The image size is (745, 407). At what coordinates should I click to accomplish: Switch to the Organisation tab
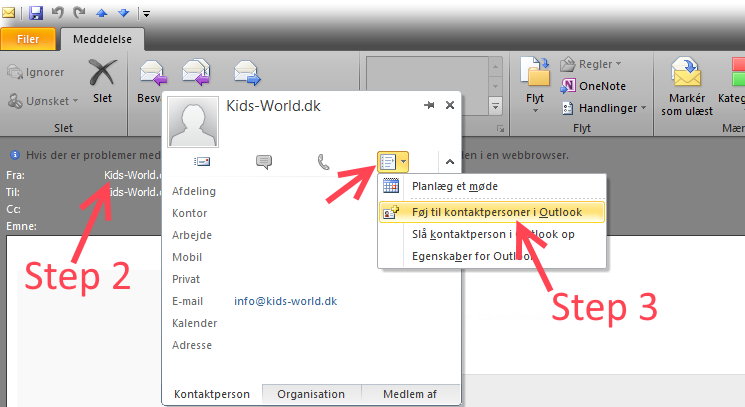point(311,394)
